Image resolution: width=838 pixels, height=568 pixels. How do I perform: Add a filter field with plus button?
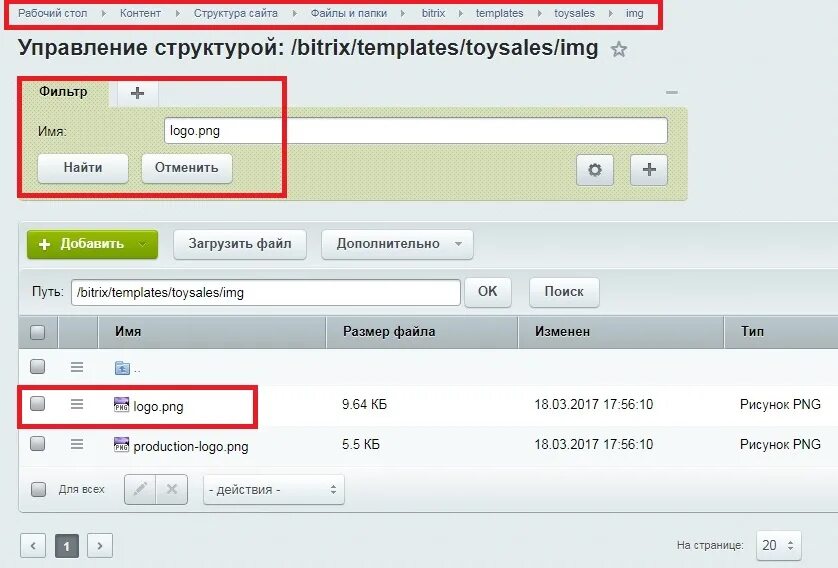(x=649, y=170)
